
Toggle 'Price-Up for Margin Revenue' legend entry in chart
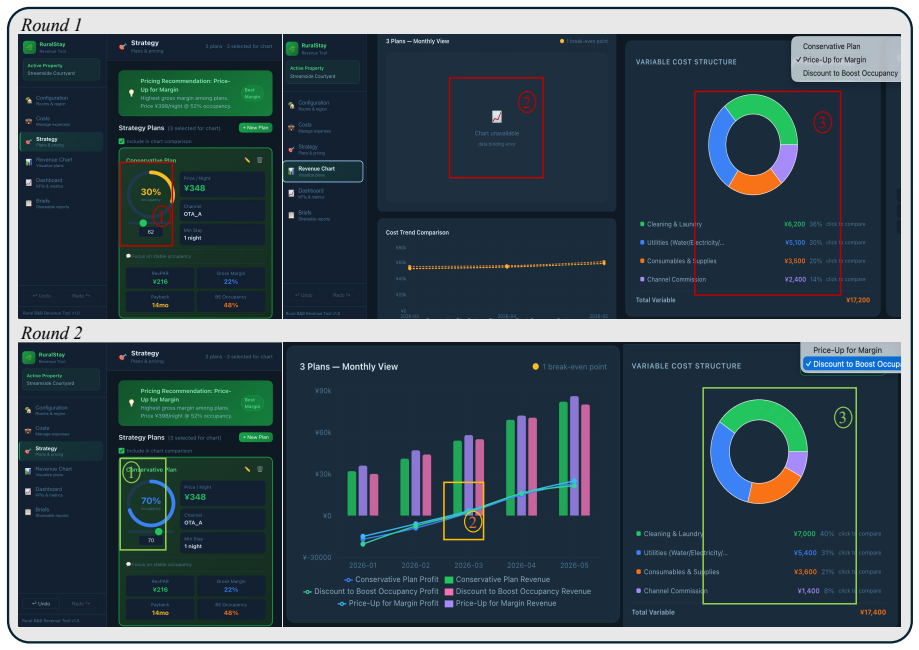coord(500,603)
